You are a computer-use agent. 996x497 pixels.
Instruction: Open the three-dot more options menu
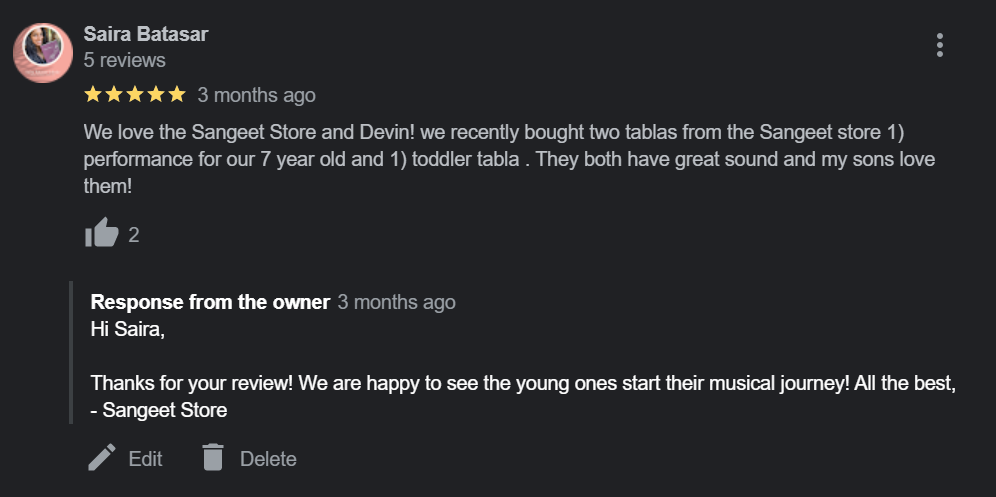click(x=939, y=45)
